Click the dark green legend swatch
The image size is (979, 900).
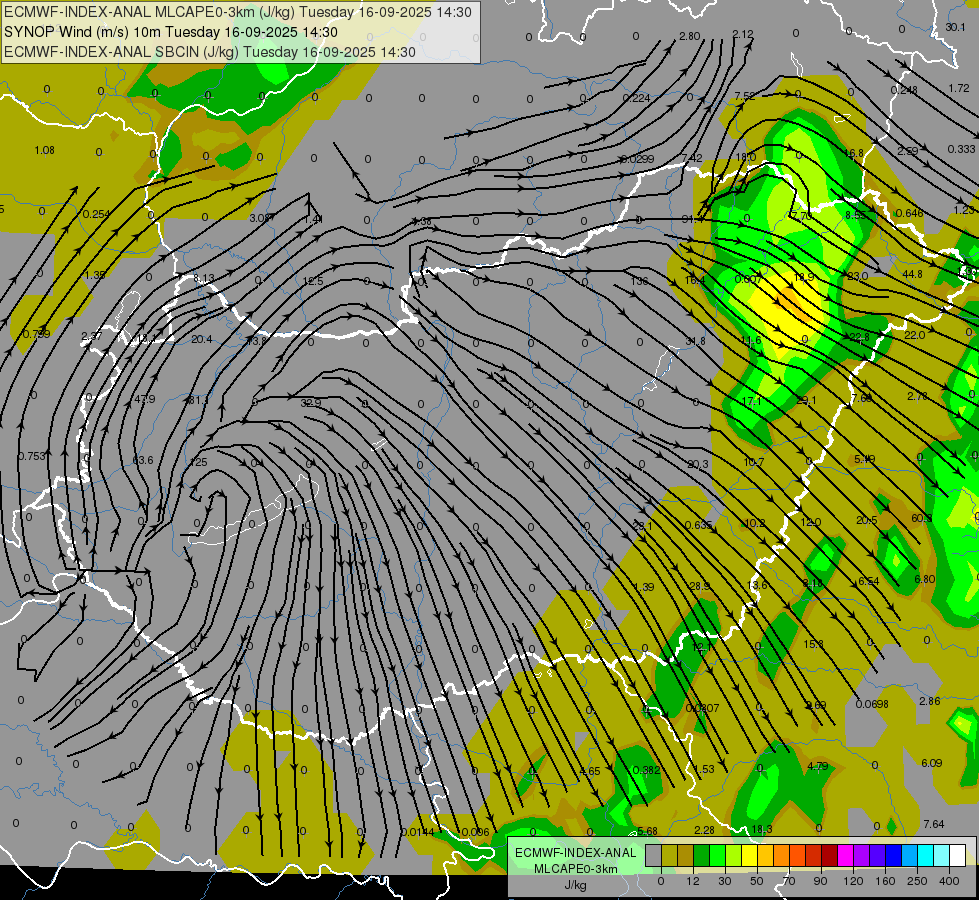(x=702, y=856)
